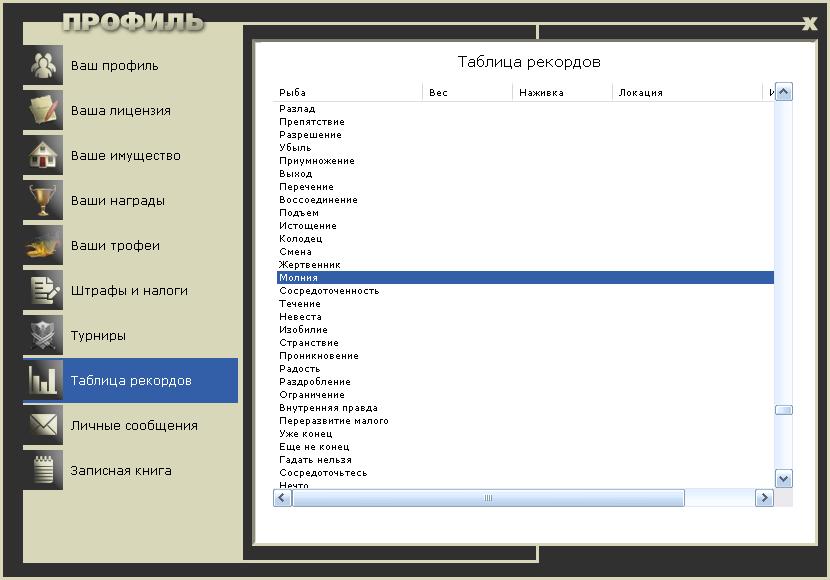
Task: Click the horizontal scrollbar right arrow
Action: tap(764, 497)
